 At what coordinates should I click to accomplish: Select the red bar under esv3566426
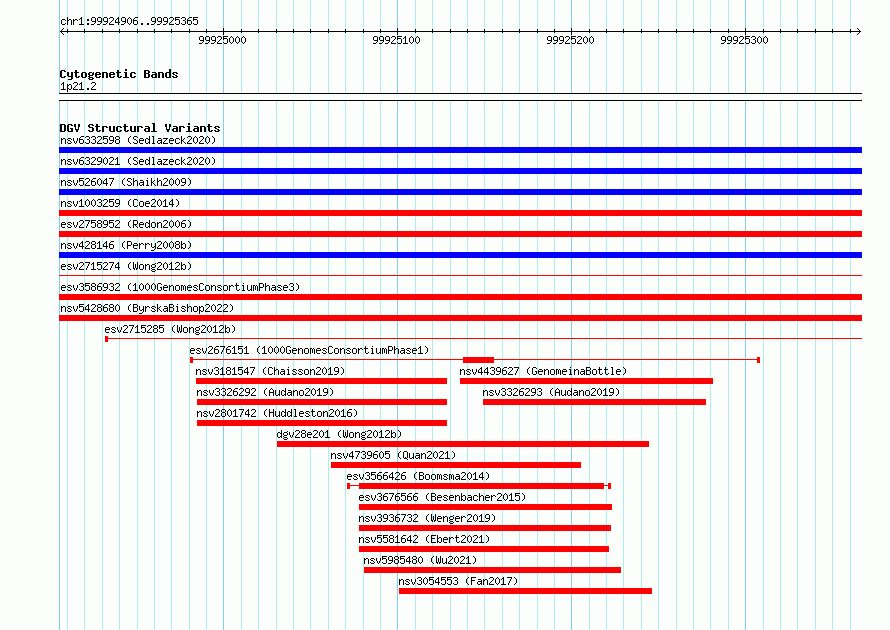[482, 486]
